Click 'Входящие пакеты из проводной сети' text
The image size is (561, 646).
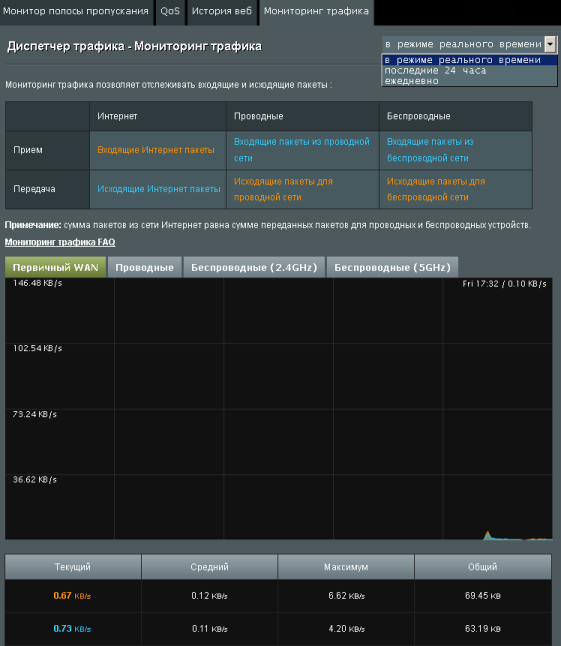(x=302, y=150)
